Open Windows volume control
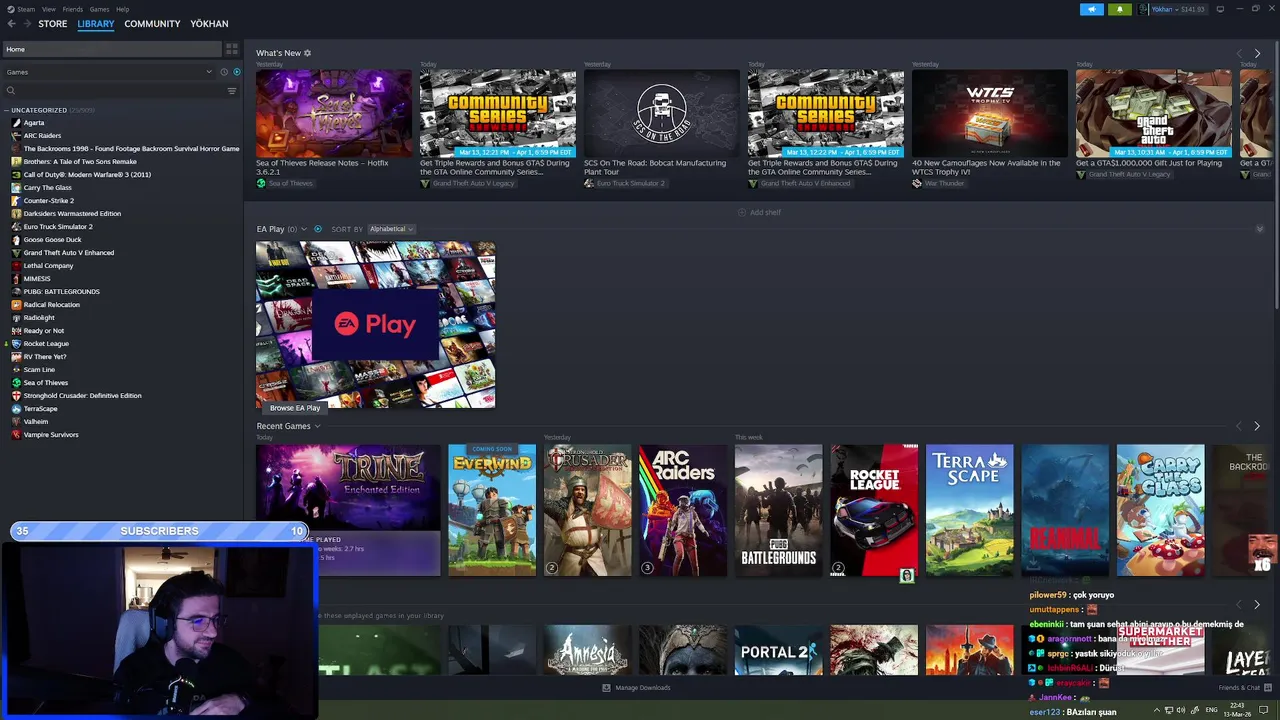 [x=1181, y=710]
